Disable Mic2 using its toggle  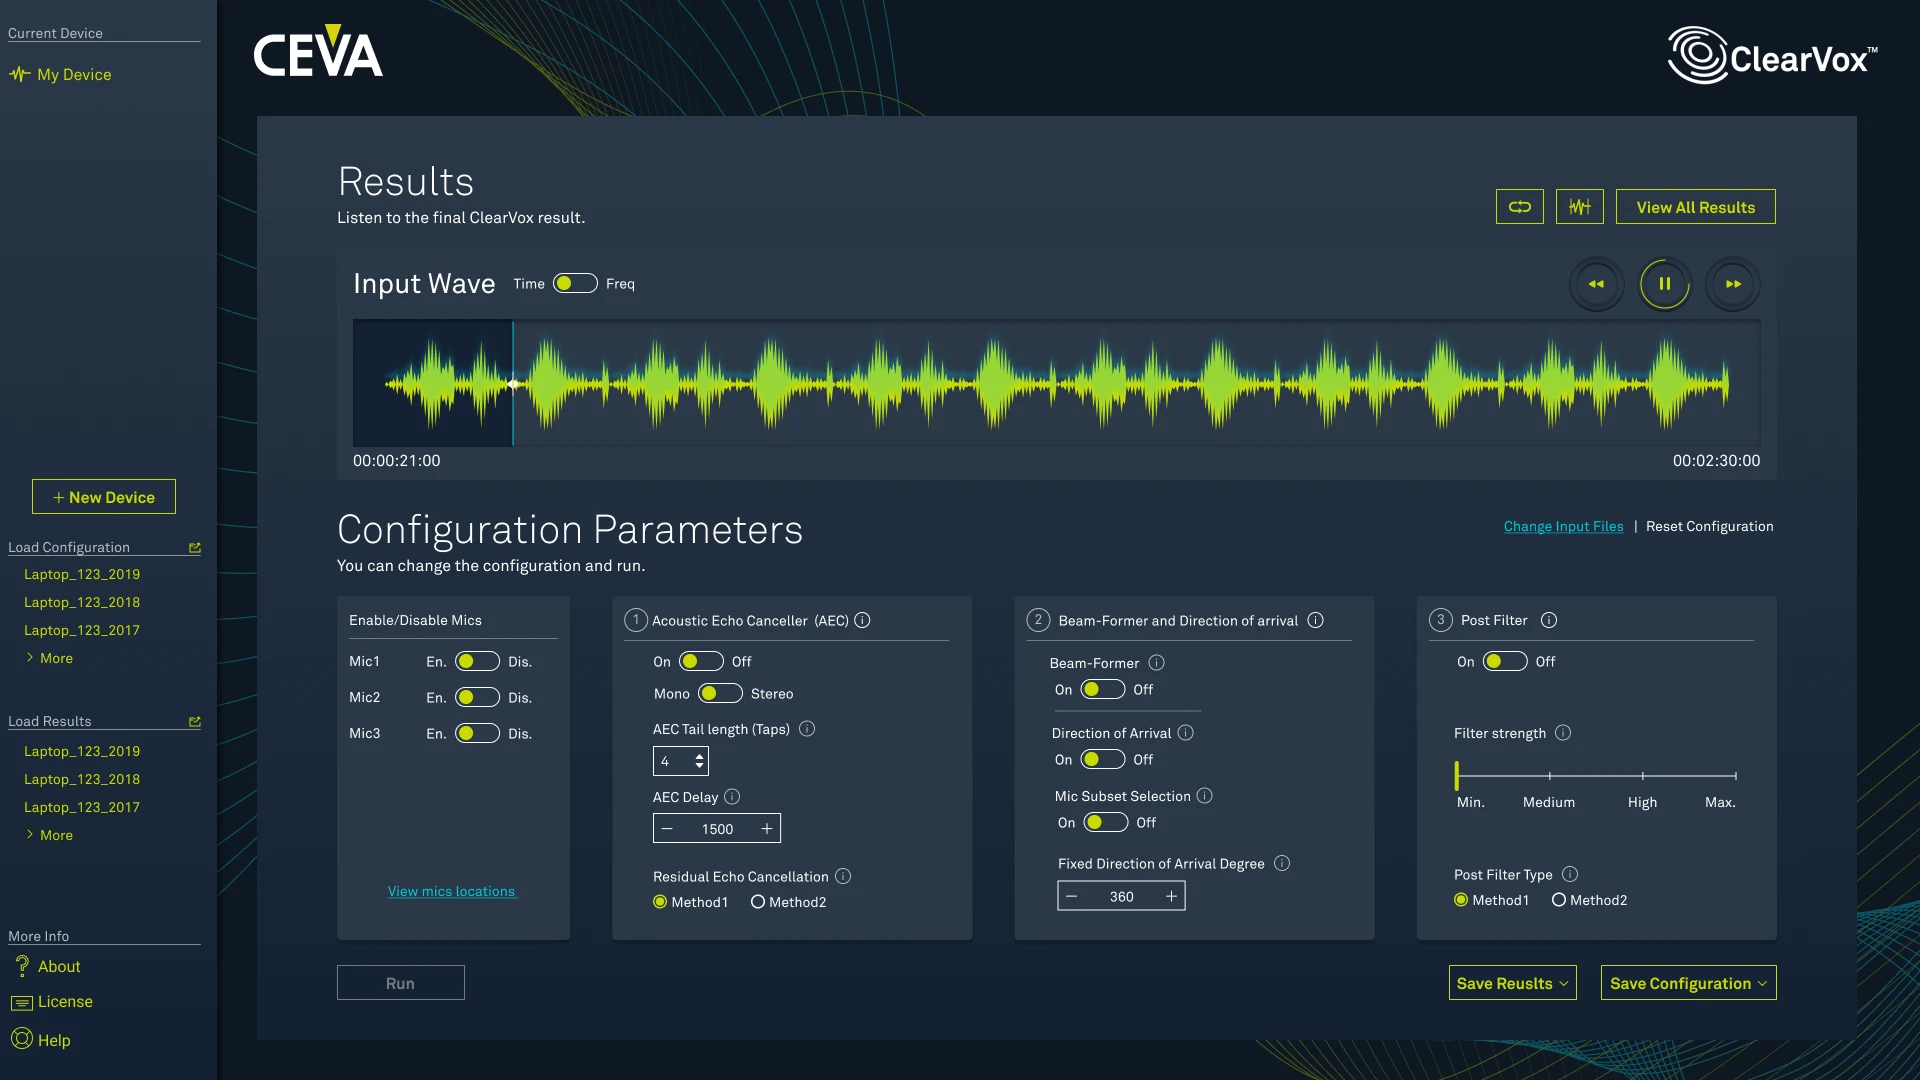[477, 697]
